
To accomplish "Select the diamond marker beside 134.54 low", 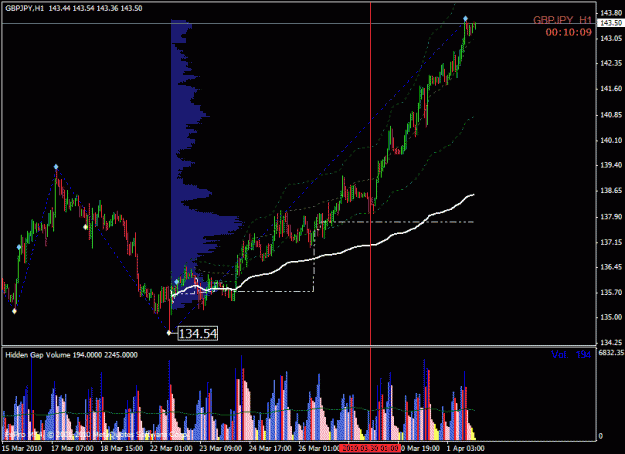I will 169,333.
